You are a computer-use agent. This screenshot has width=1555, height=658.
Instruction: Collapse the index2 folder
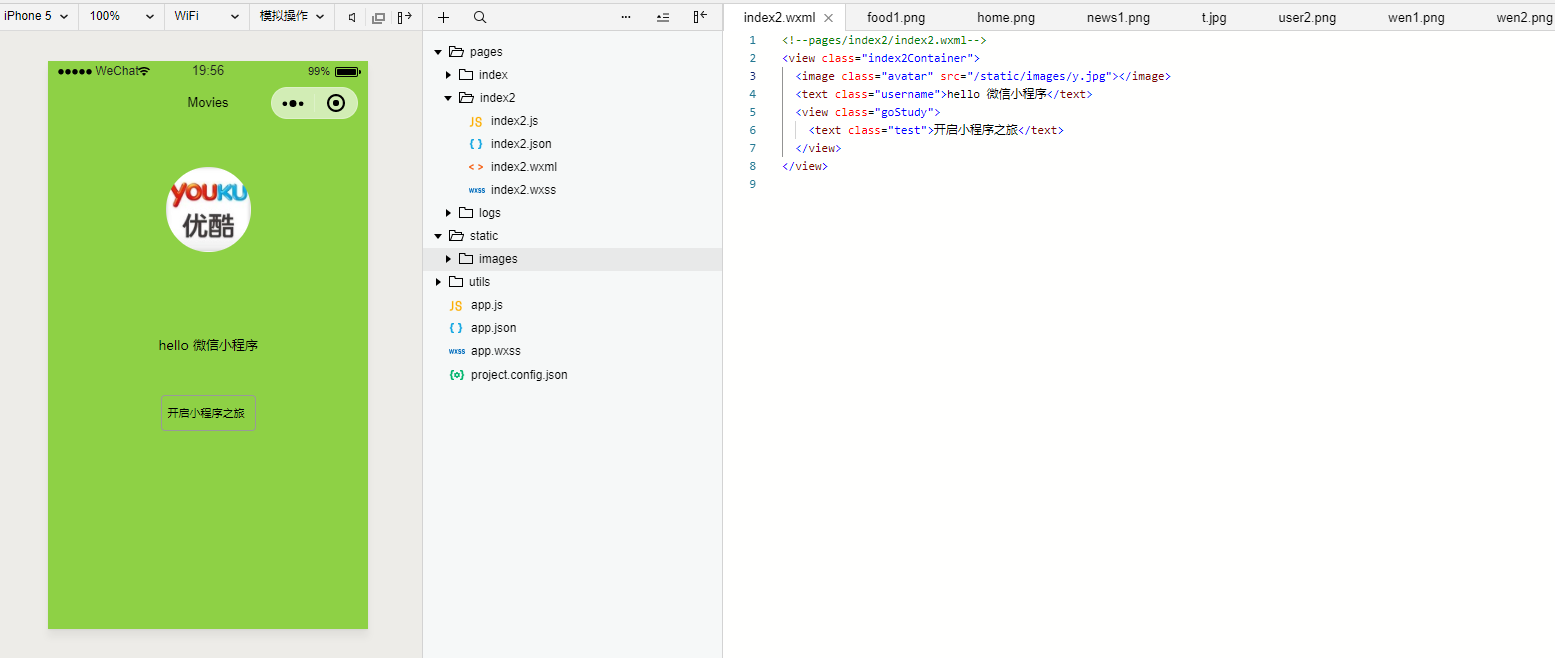tap(448, 98)
